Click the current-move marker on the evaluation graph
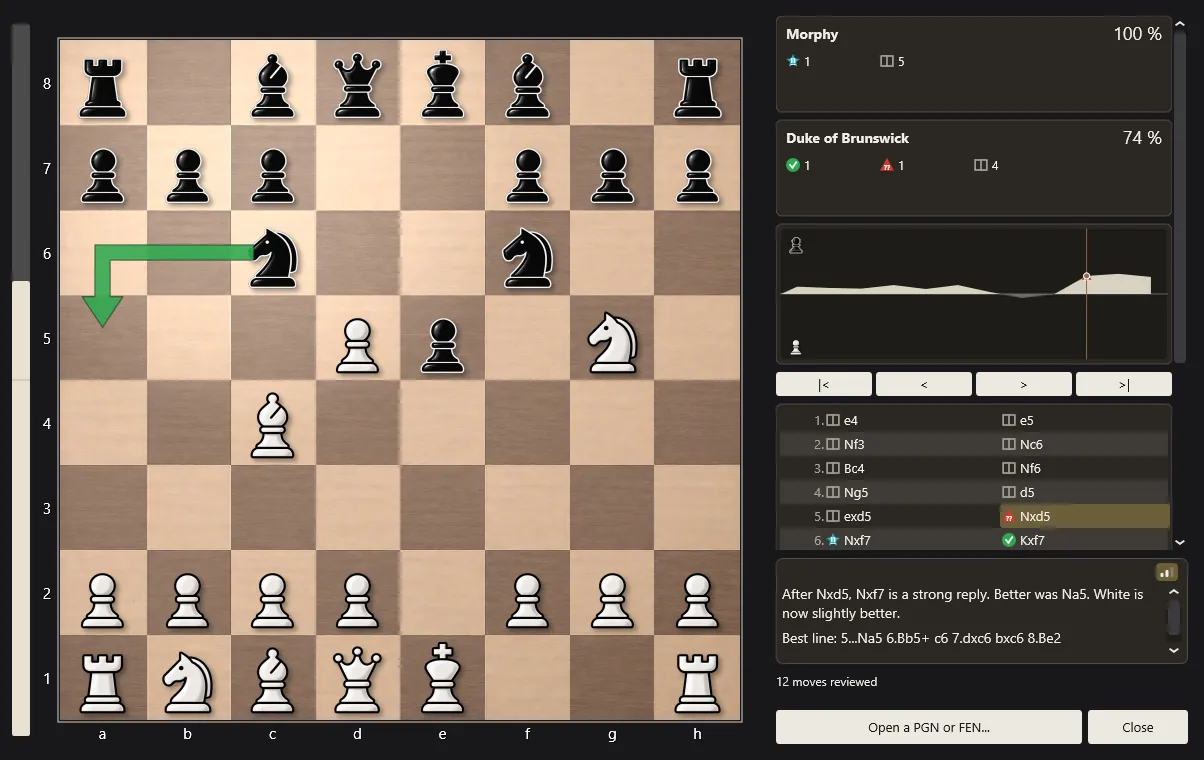The height and width of the screenshot is (760, 1204). (x=1086, y=276)
